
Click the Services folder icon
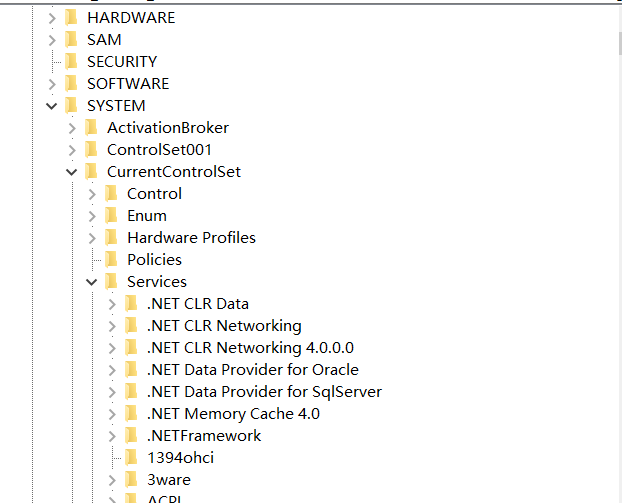coord(111,282)
